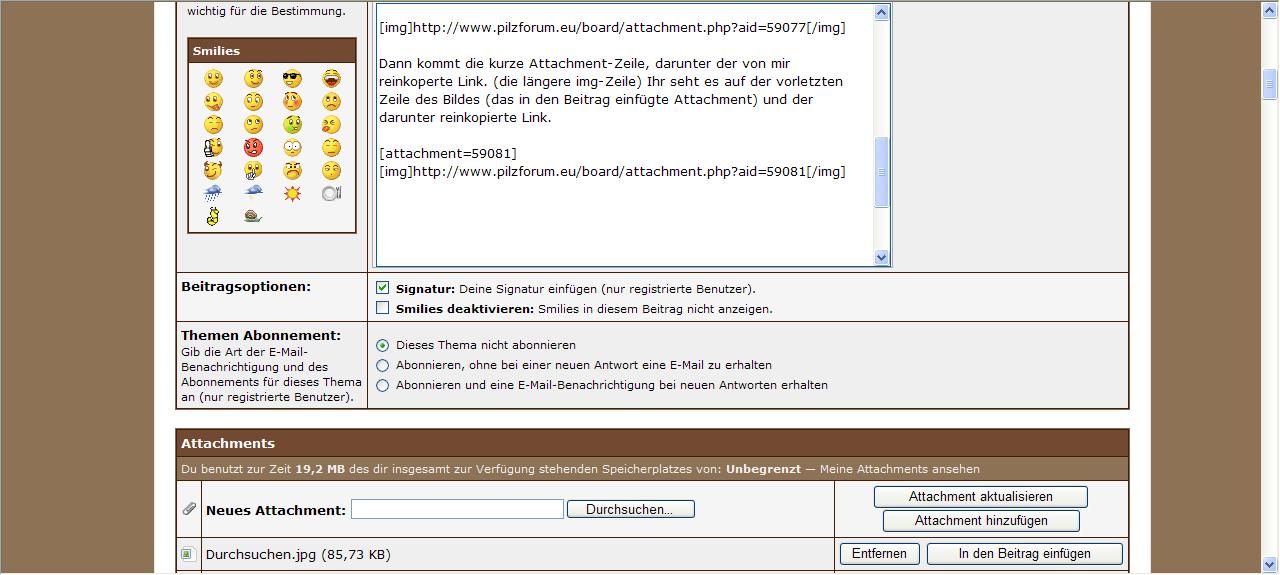Insert the green sick smiley
Image resolution: width=1280 pixels, height=575 pixels.
pos(292,124)
